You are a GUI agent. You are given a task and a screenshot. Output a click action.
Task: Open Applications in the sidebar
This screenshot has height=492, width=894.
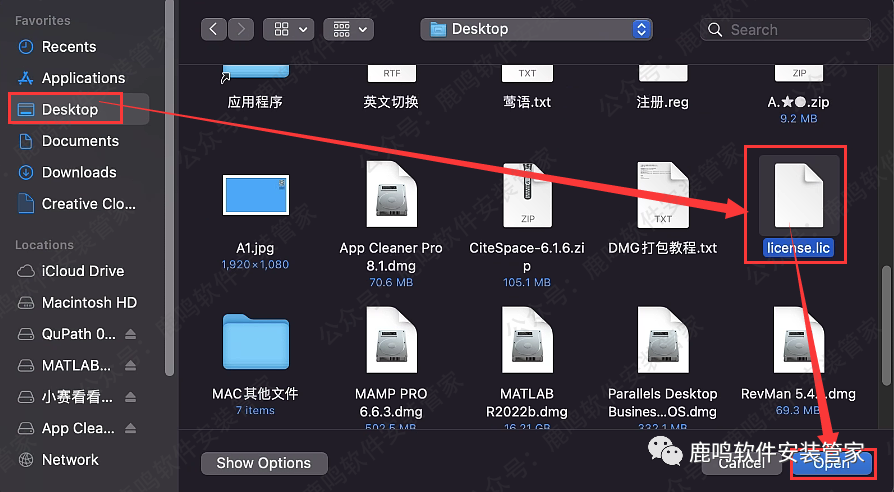tap(83, 78)
